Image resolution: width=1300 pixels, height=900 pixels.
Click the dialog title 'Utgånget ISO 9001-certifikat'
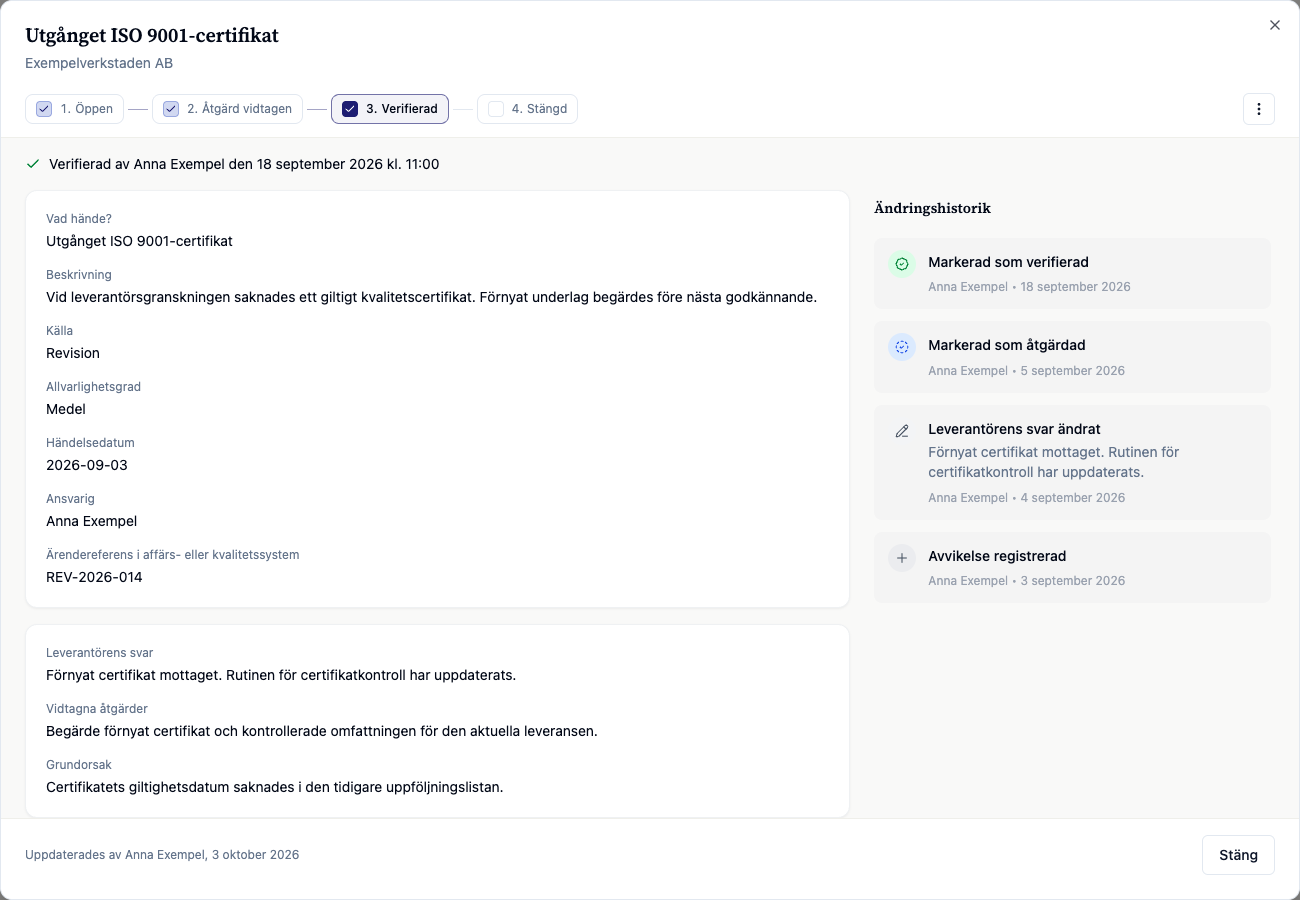[x=152, y=36]
